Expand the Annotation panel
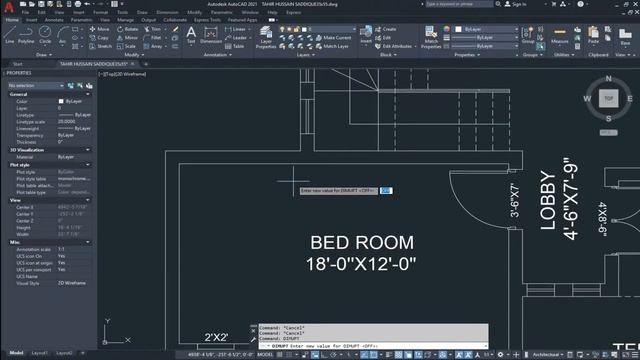 point(218,55)
